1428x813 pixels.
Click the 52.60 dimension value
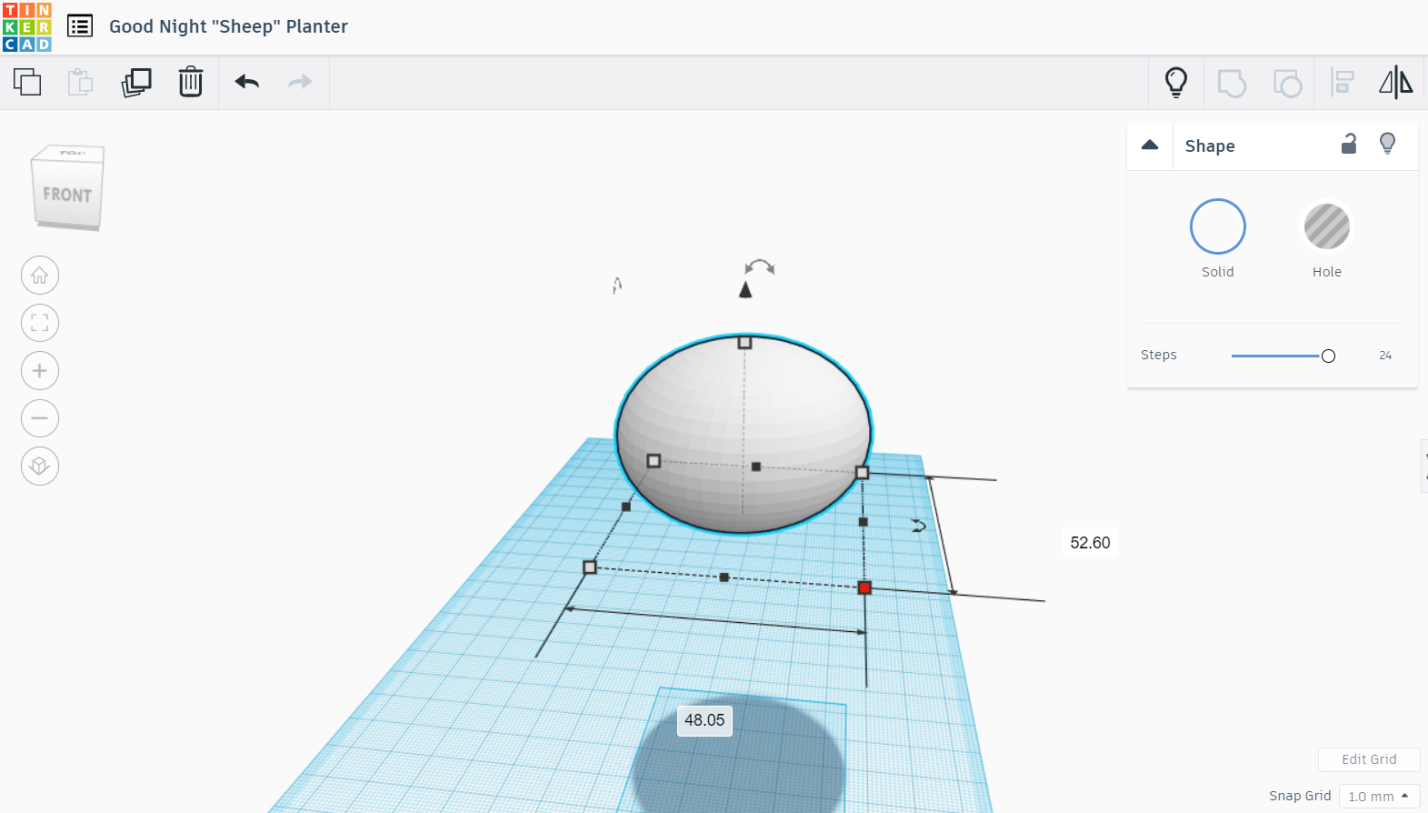(x=1090, y=543)
